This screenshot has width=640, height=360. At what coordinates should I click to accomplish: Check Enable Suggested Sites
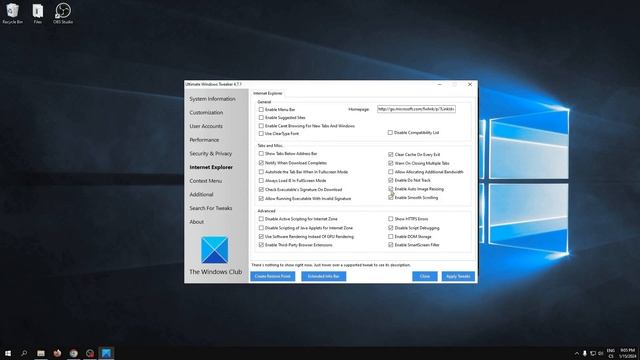(x=261, y=118)
